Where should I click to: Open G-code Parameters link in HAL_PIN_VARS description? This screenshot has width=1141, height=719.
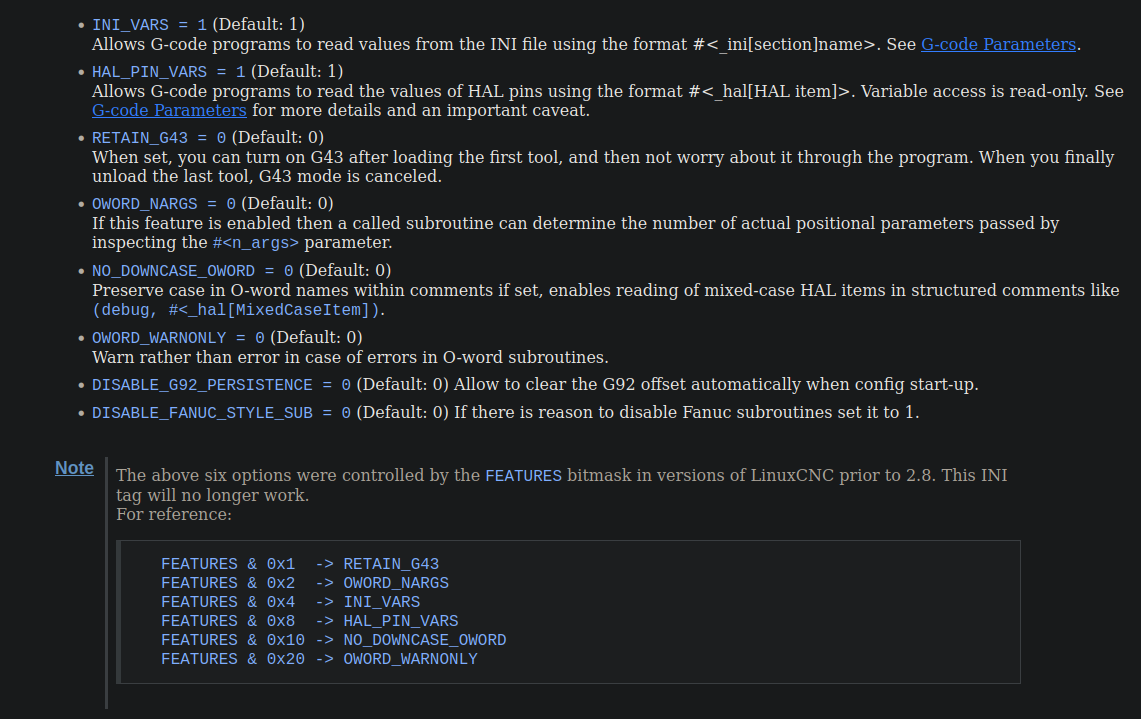[x=169, y=111]
